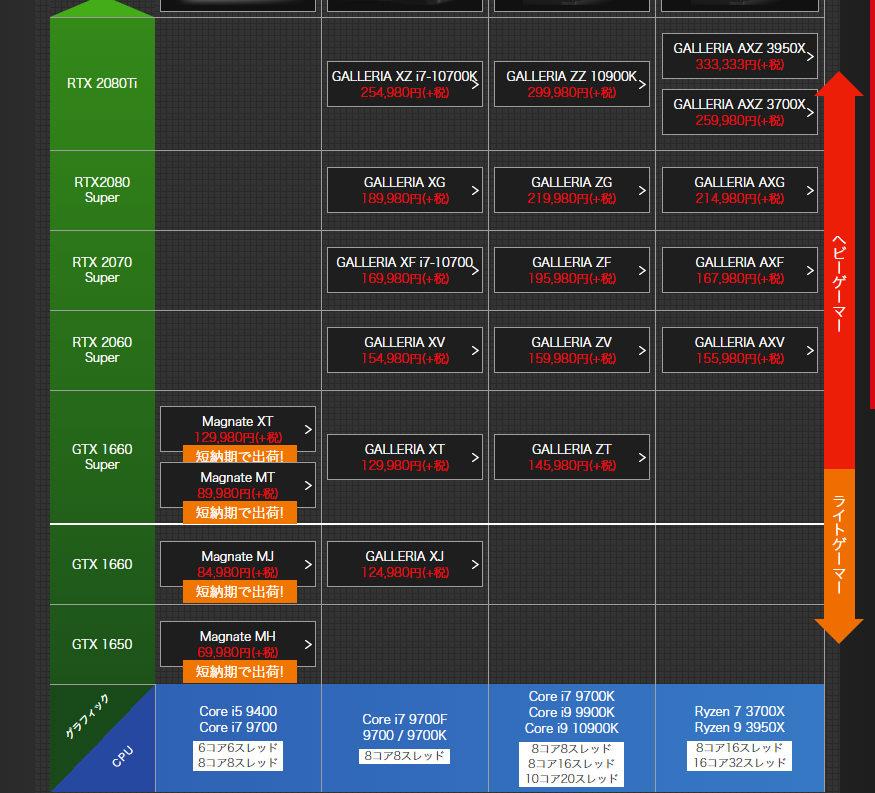
Task: Click the arrow chevron on GALLERIA XJ
Action: [475, 565]
